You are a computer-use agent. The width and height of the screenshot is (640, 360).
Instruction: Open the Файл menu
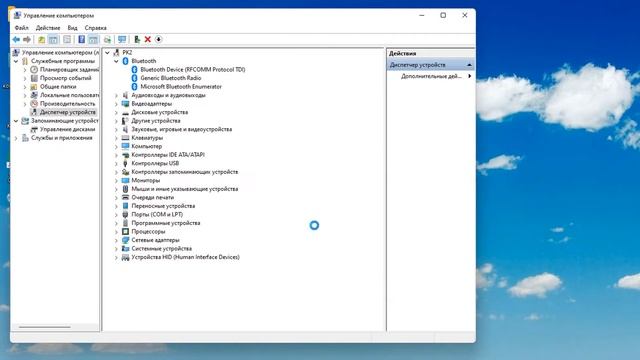click(22, 28)
